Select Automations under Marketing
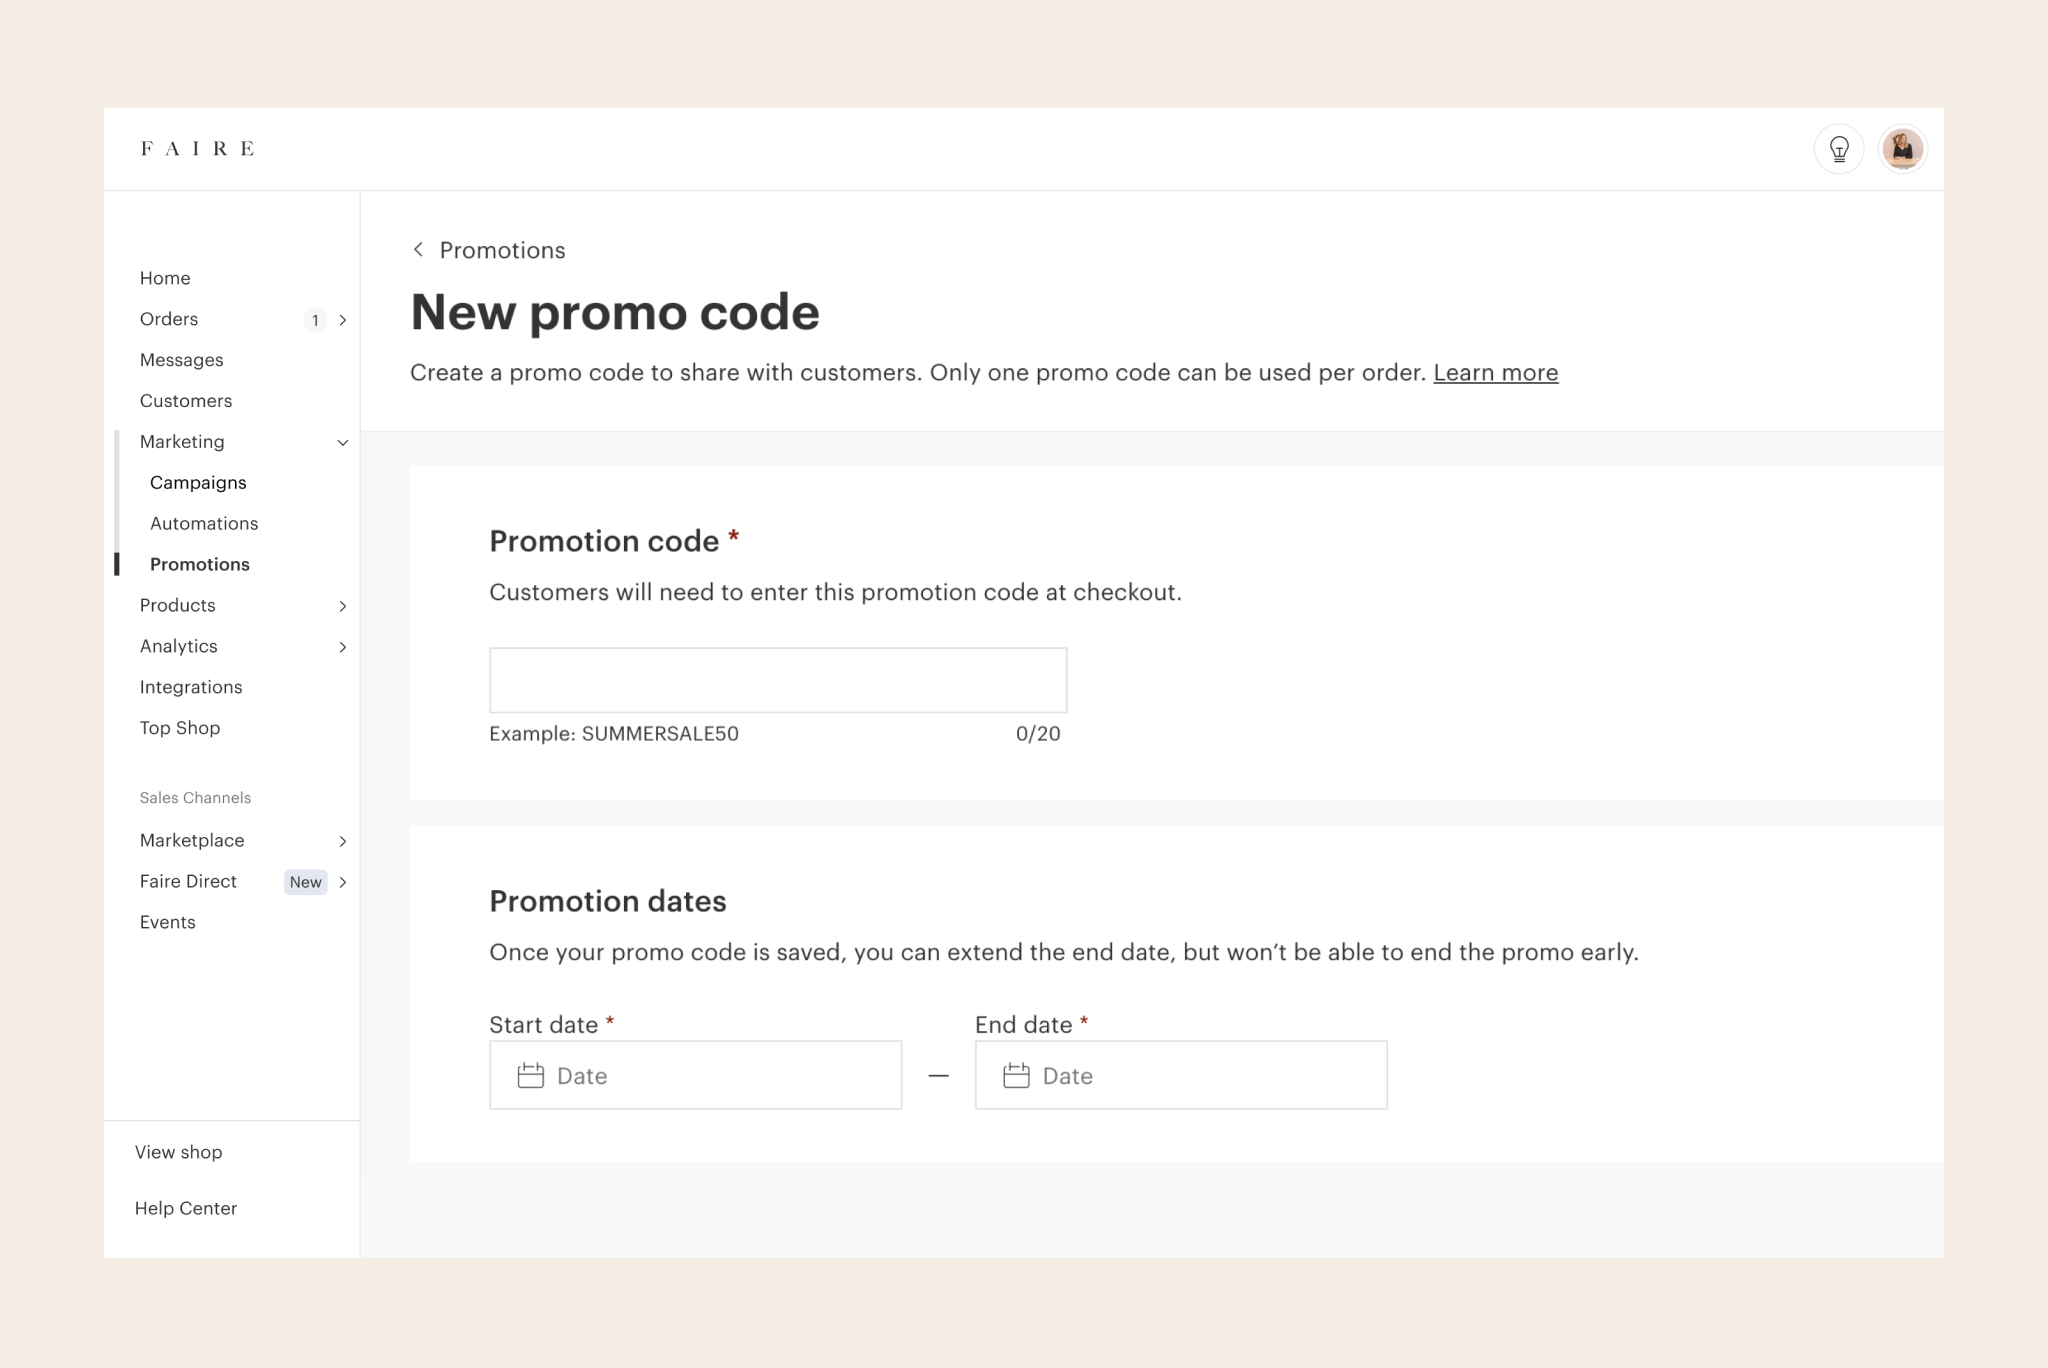 click(204, 523)
